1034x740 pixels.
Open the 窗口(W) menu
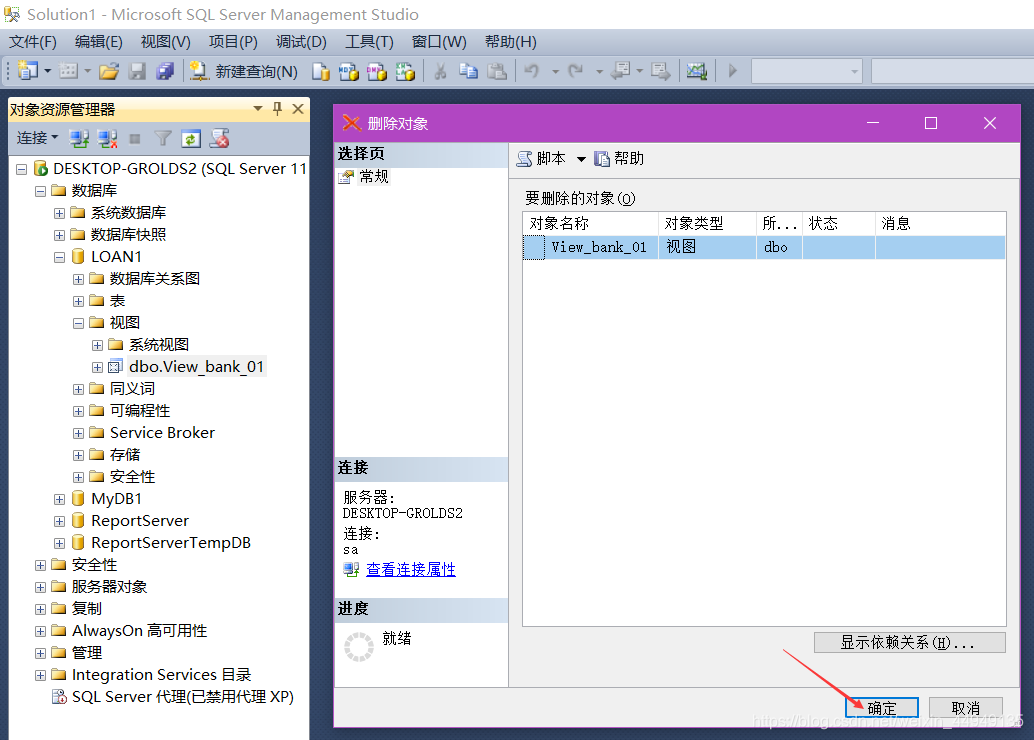(x=439, y=42)
